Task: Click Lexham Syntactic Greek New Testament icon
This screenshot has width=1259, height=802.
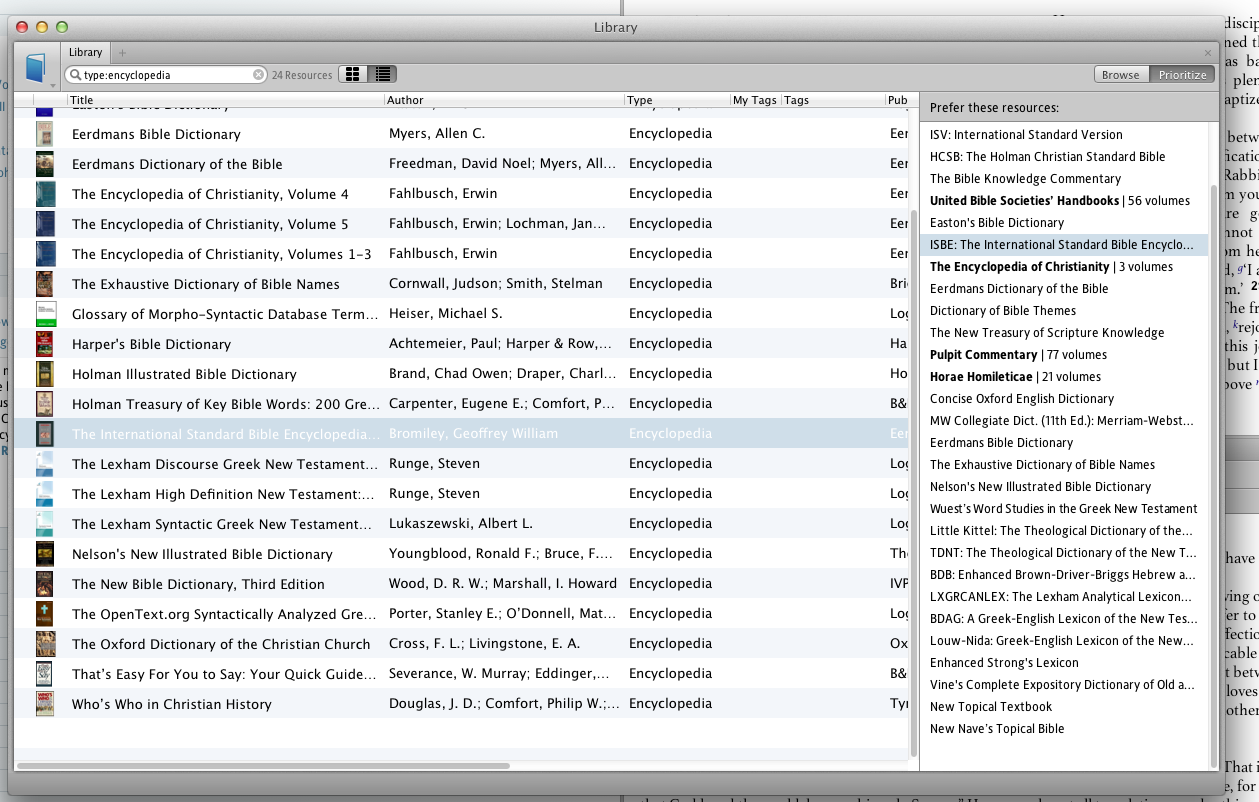Action: click(x=45, y=524)
